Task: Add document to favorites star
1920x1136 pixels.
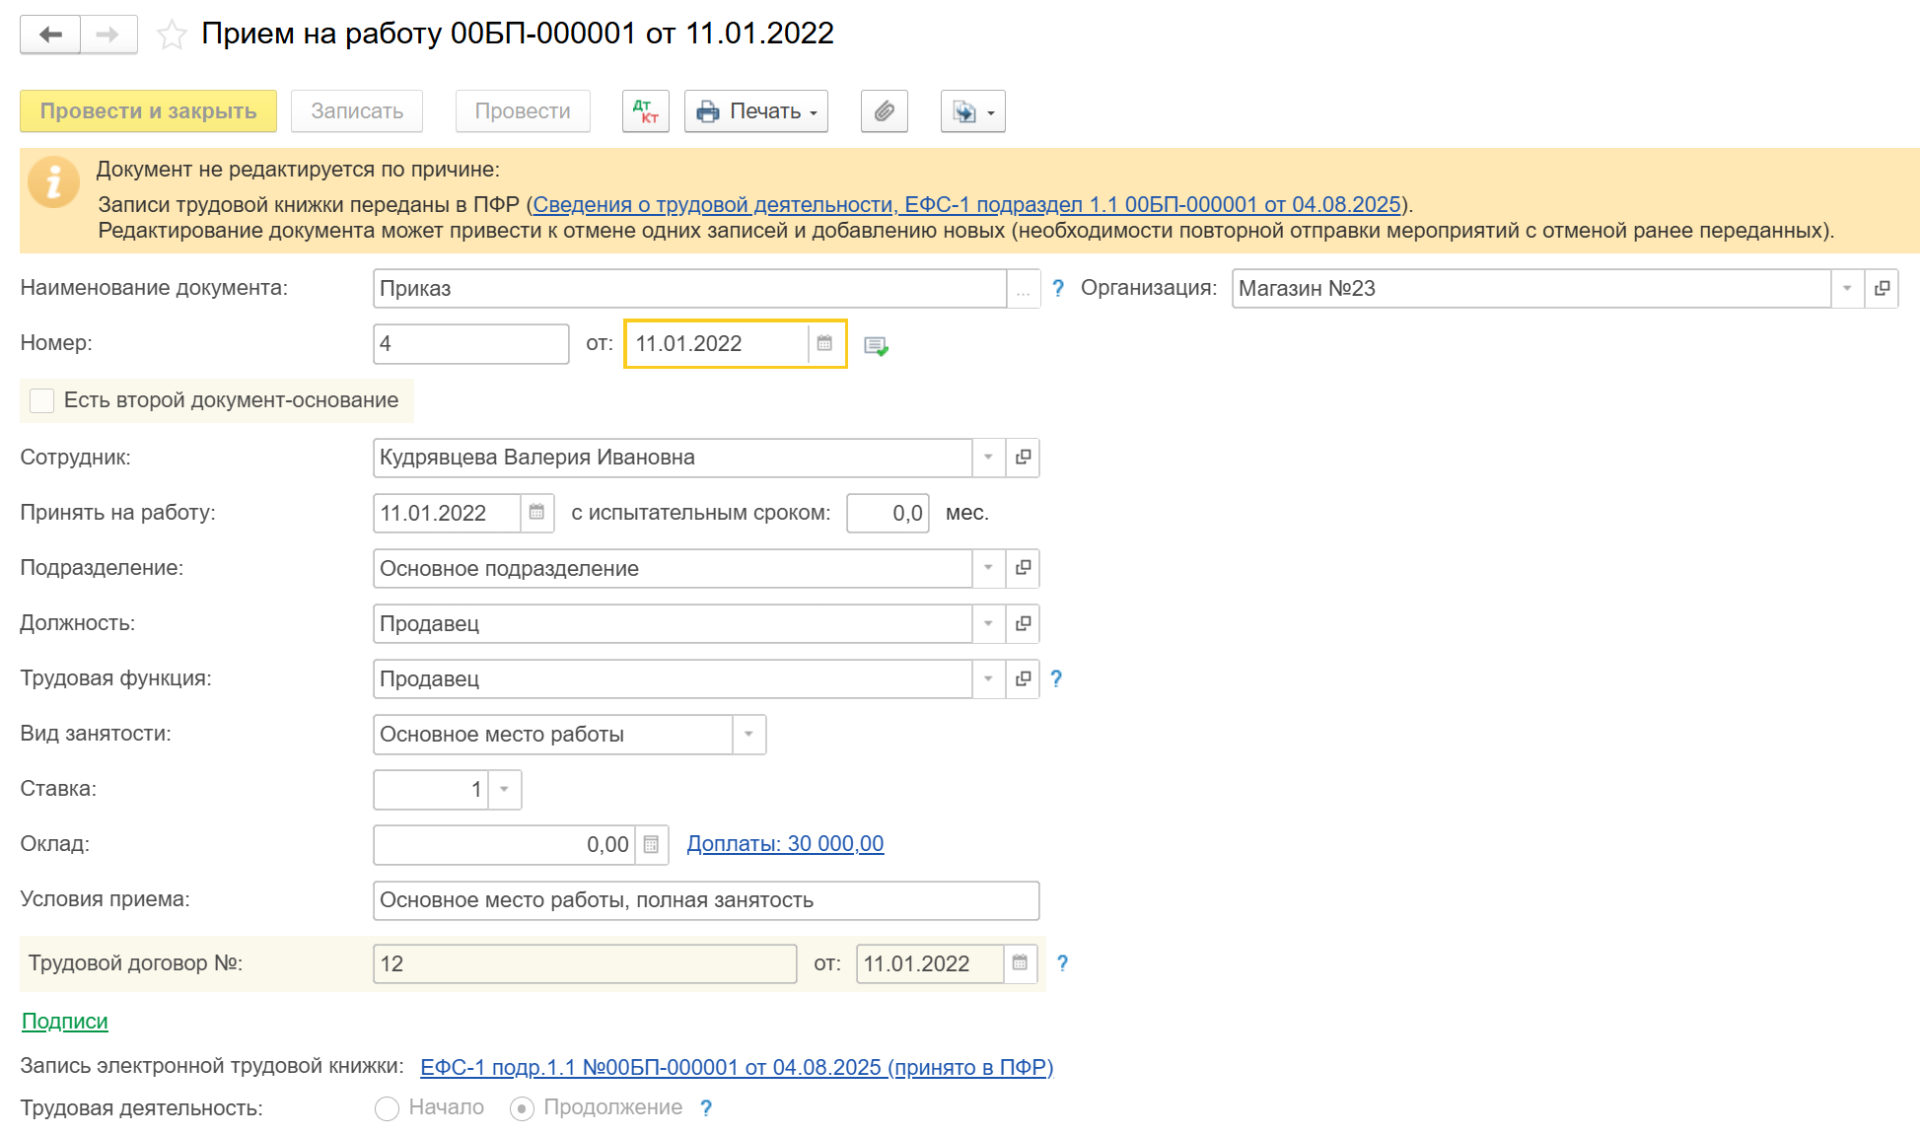Action: pos(172,35)
